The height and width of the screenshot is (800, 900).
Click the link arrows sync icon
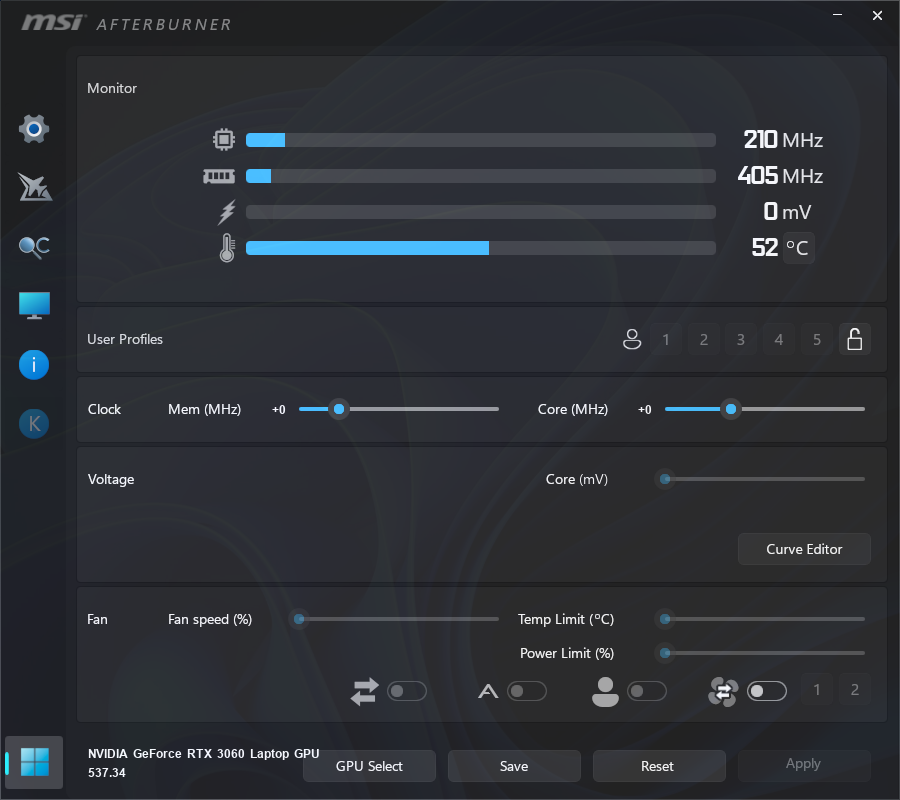click(364, 691)
